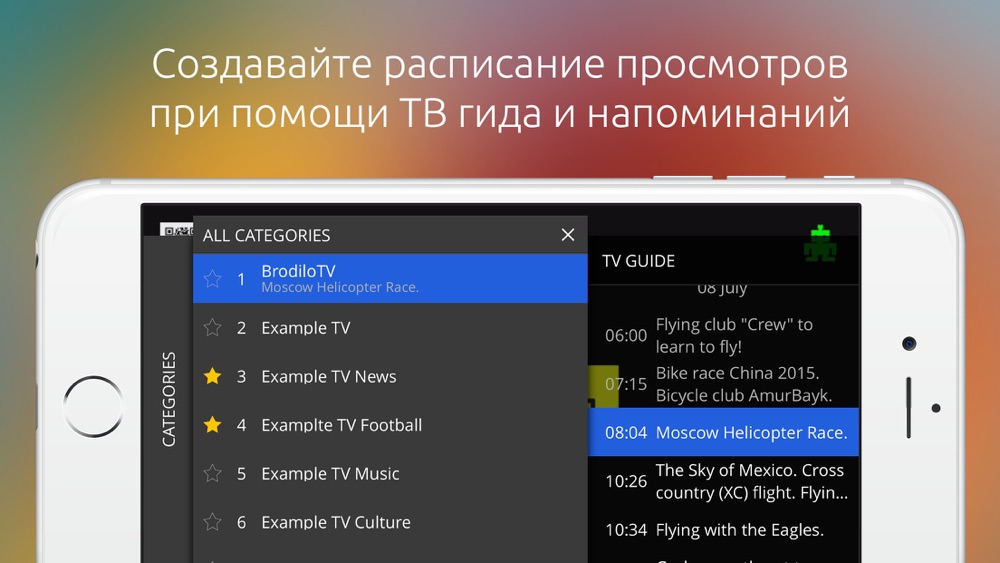Open 10:34 Flying with the Eagles program
The height and width of the screenshot is (563, 1000).
[x=723, y=530]
